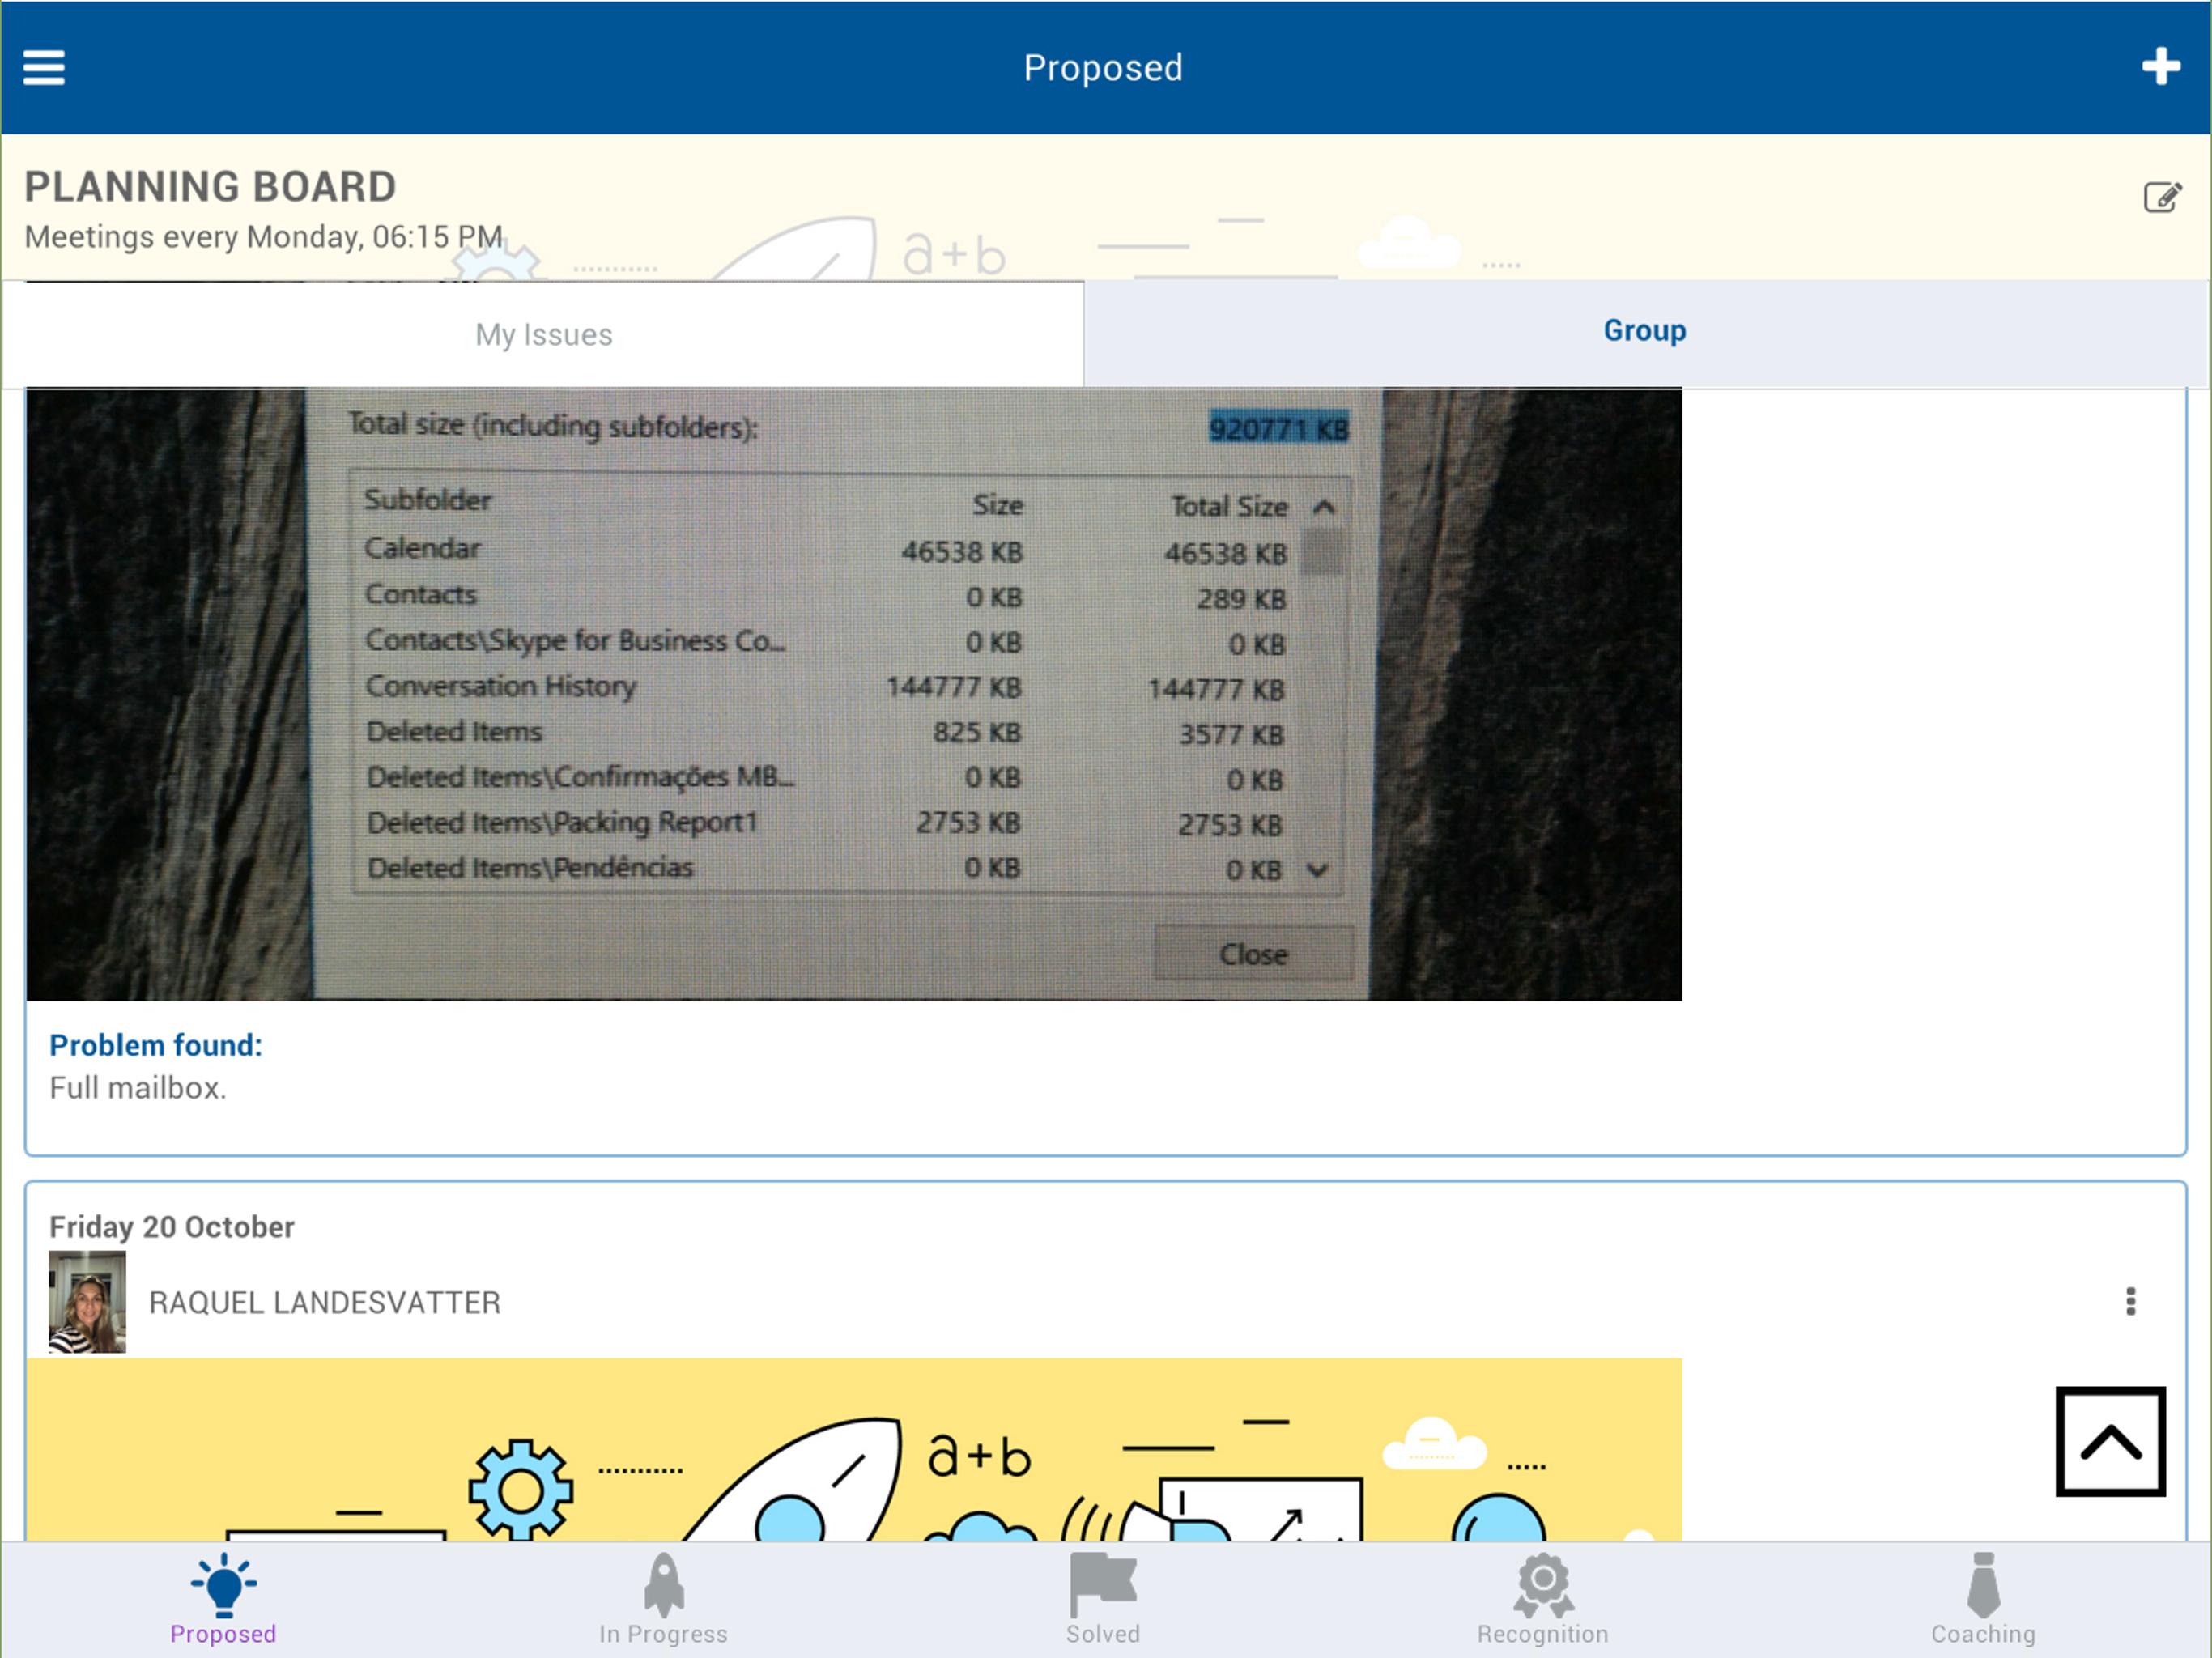Open the mailbox size screenshot image
Viewport: 2212px width, 1658px height.
tap(854, 694)
